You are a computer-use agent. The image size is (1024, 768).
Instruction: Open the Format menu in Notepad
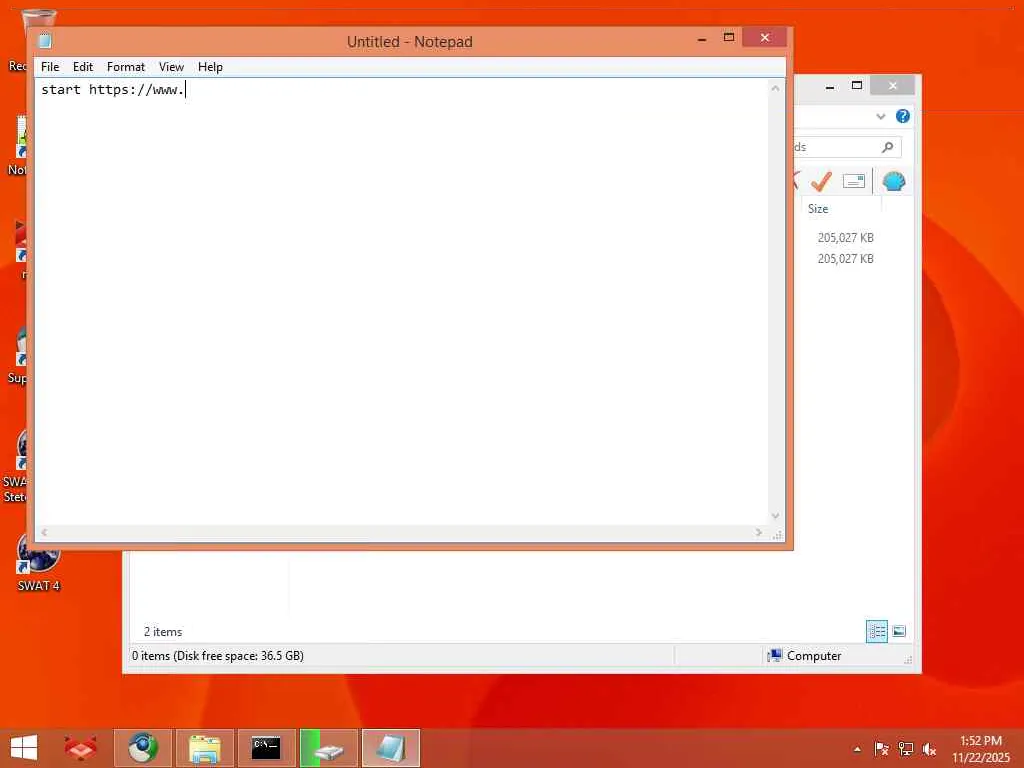[125, 67]
